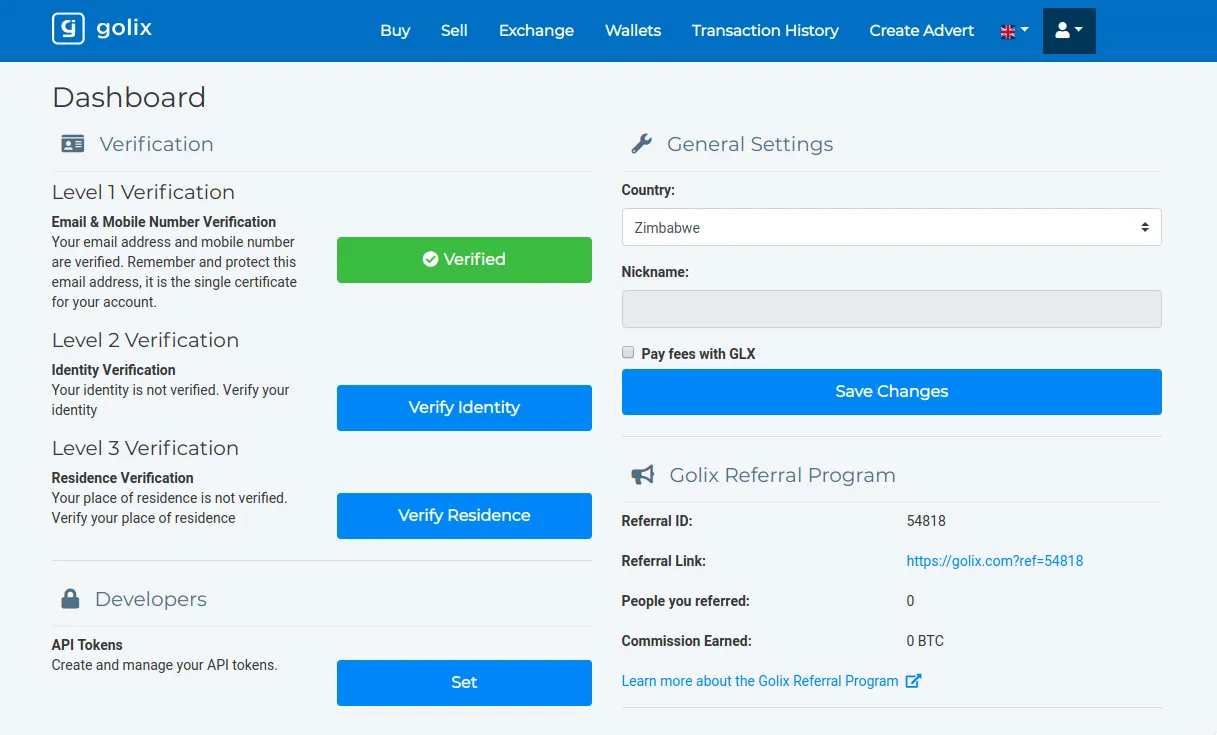This screenshot has height=735, width=1217.
Task: Open the referral link golix.com?ref=54818
Action: (x=994, y=561)
